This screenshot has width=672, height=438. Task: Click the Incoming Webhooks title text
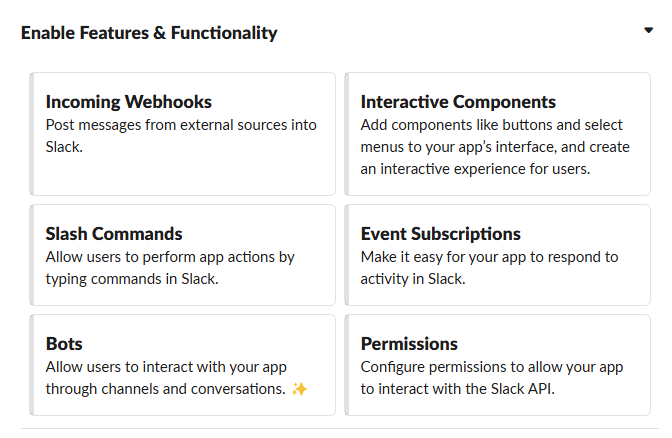click(129, 102)
